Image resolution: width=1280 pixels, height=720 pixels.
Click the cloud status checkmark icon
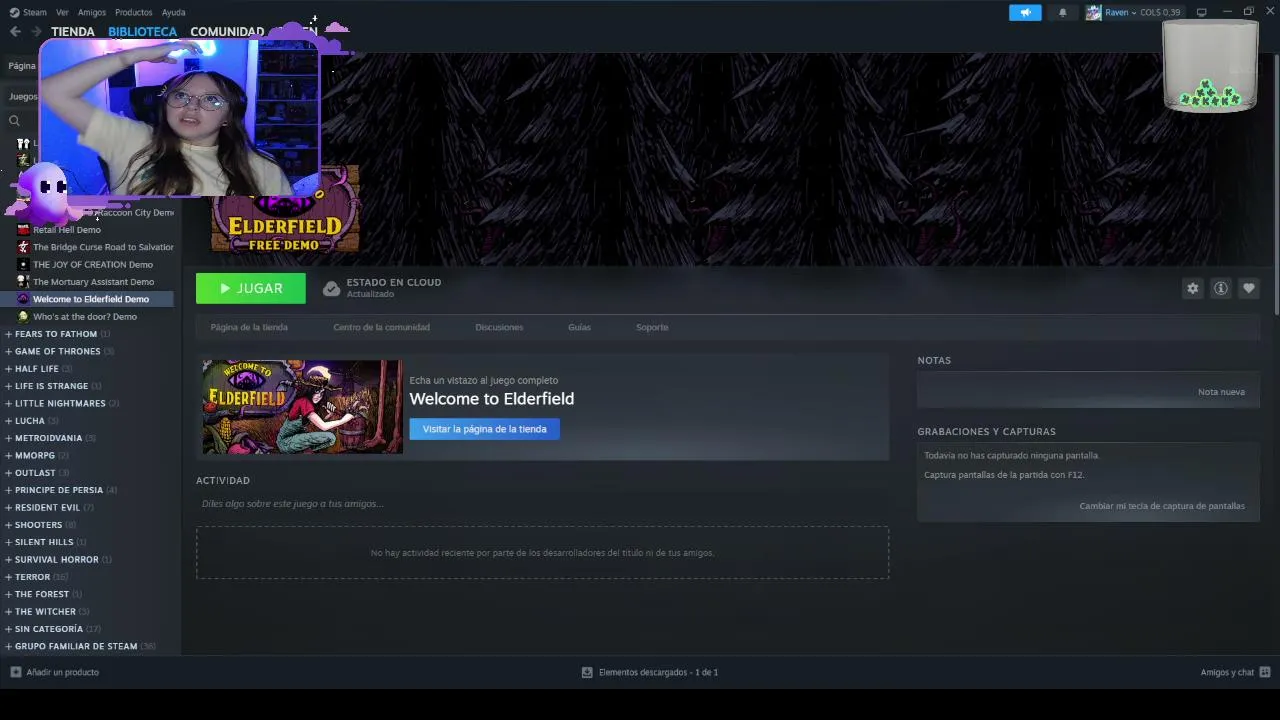tap(331, 289)
